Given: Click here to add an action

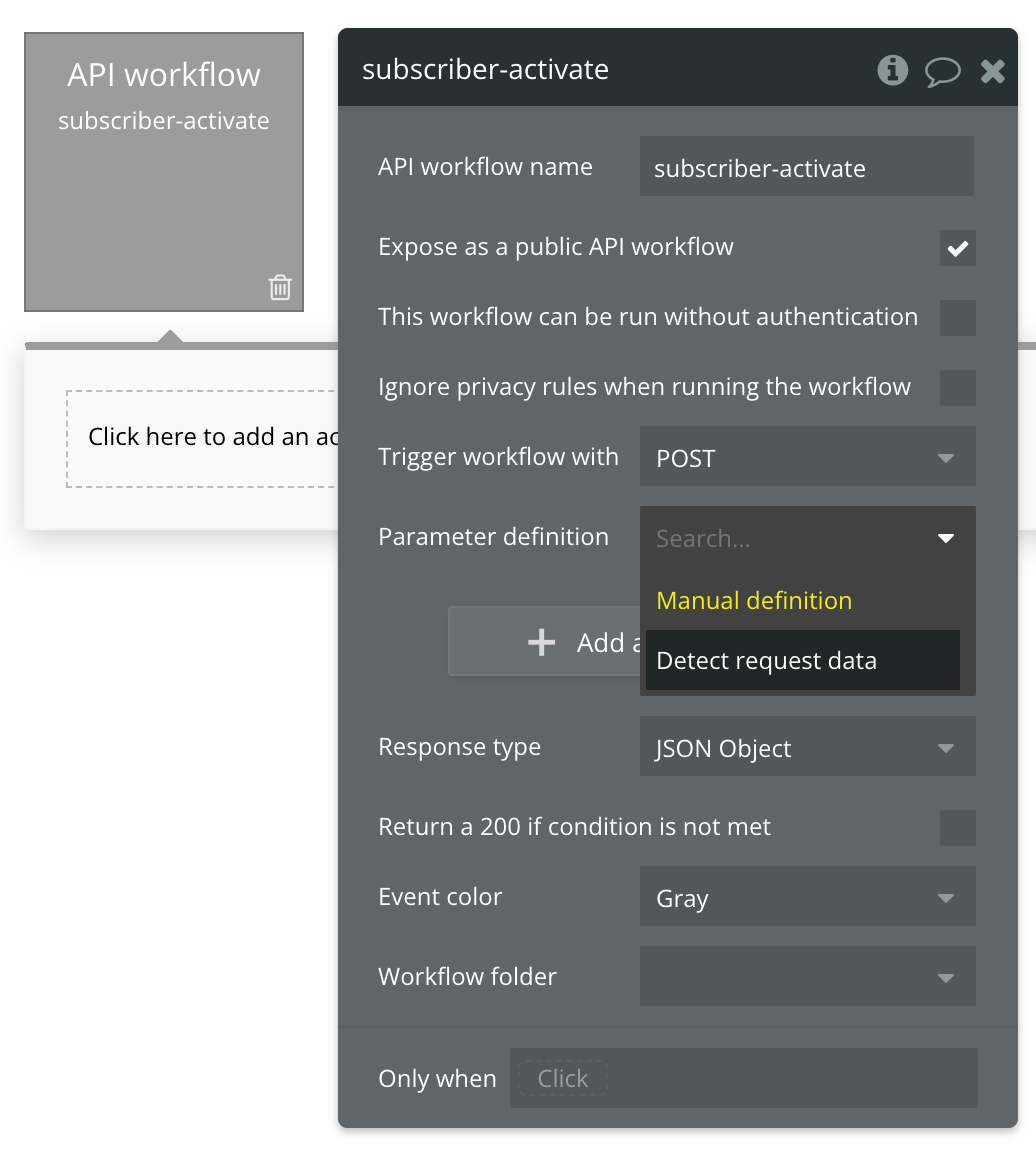Looking at the screenshot, I should 200,438.
